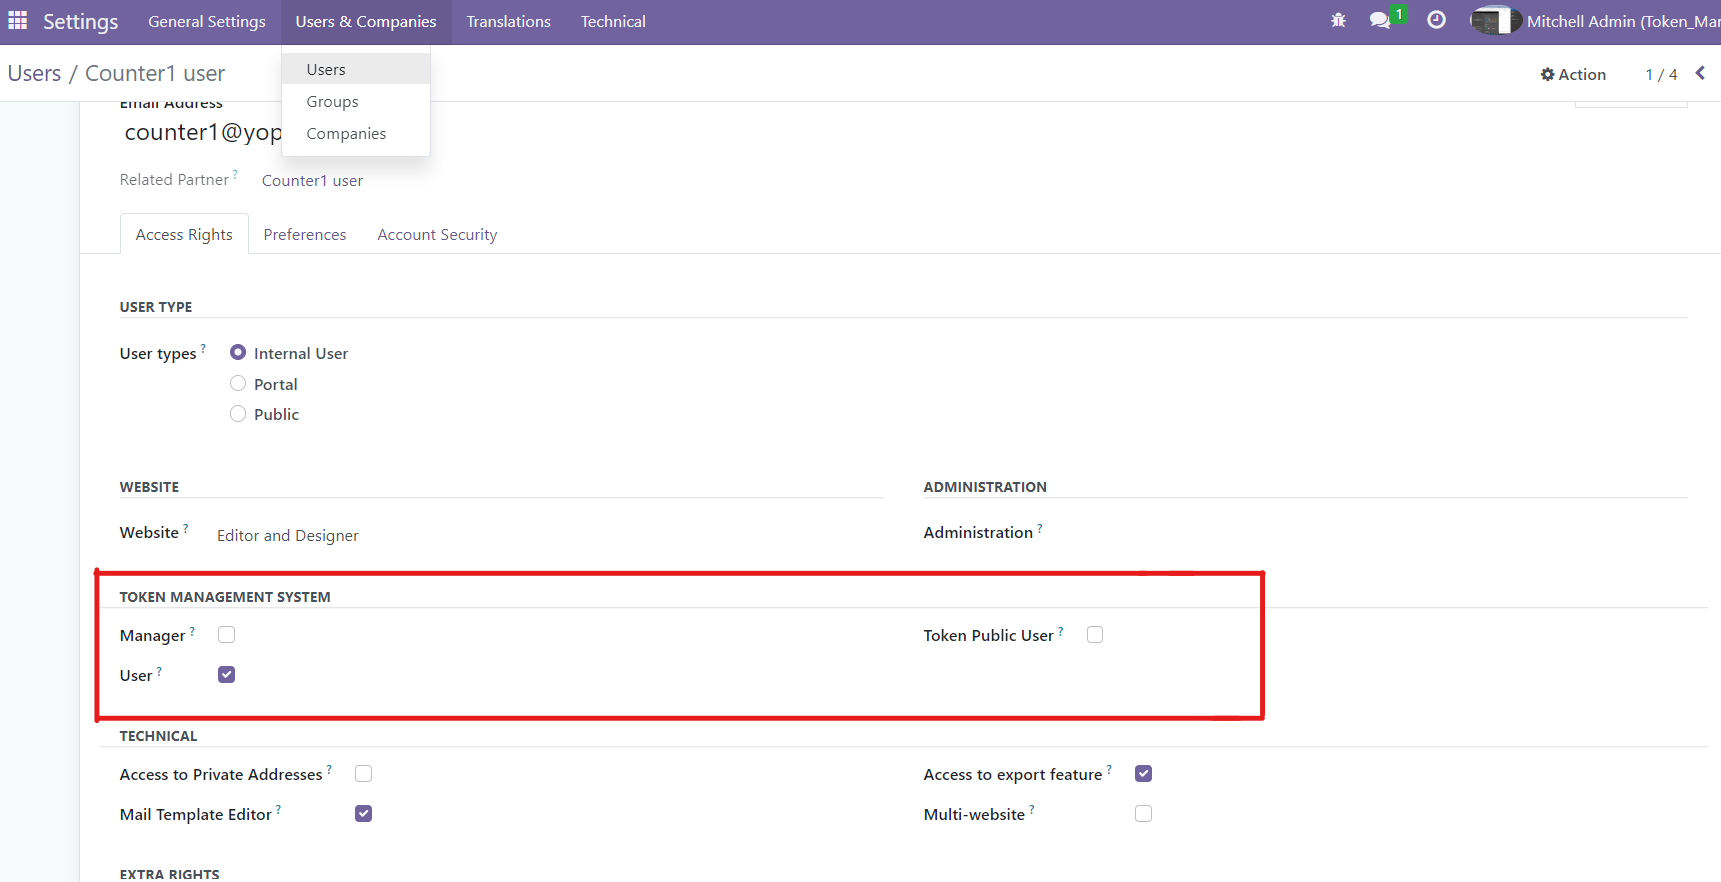Open the apps grid home menu
The height and width of the screenshot is (882, 1721).
(18, 21)
